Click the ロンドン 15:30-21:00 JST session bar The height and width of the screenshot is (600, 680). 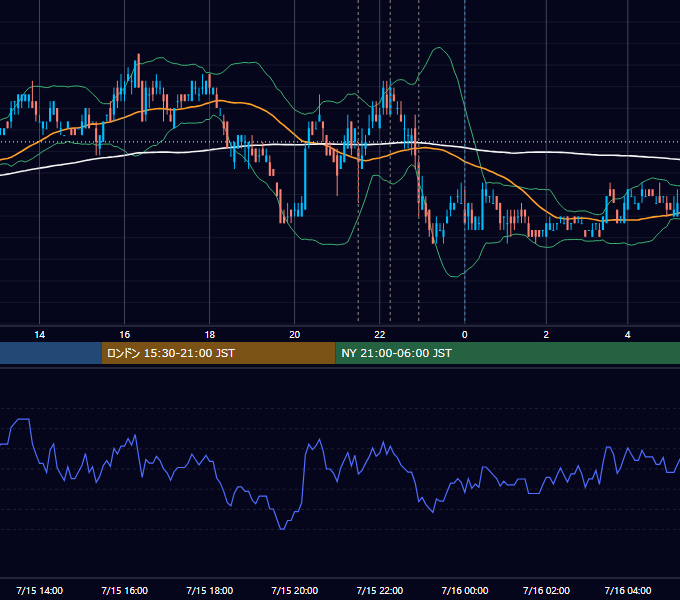[x=219, y=353]
